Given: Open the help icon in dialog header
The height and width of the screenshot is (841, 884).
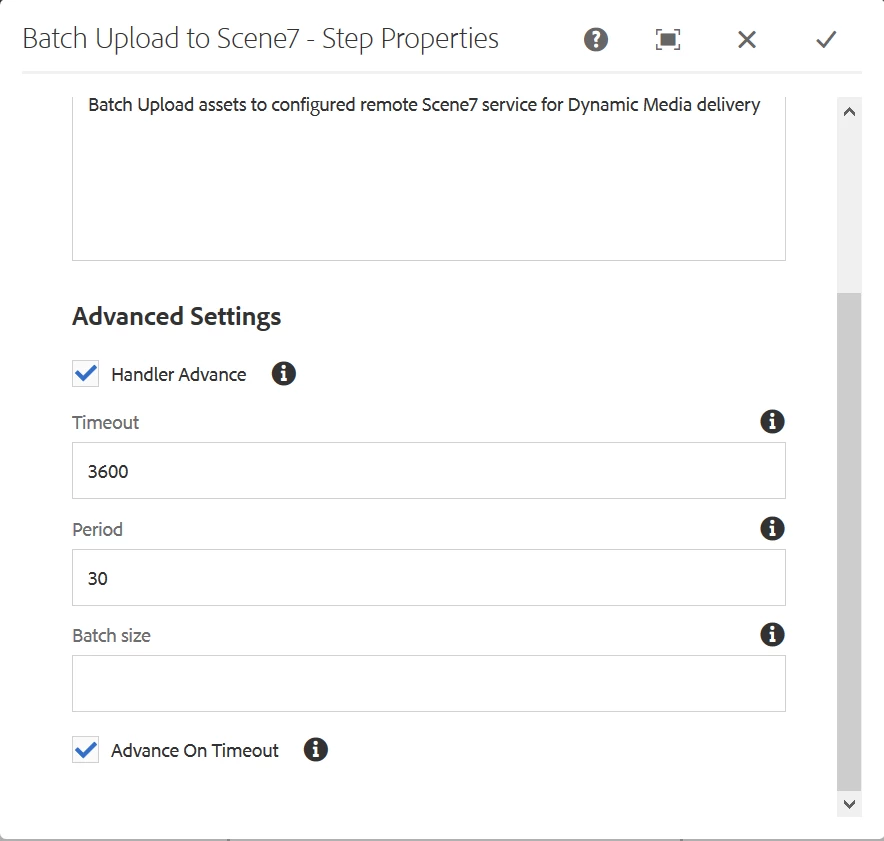Looking at the screenshot, I should [595, 39].
